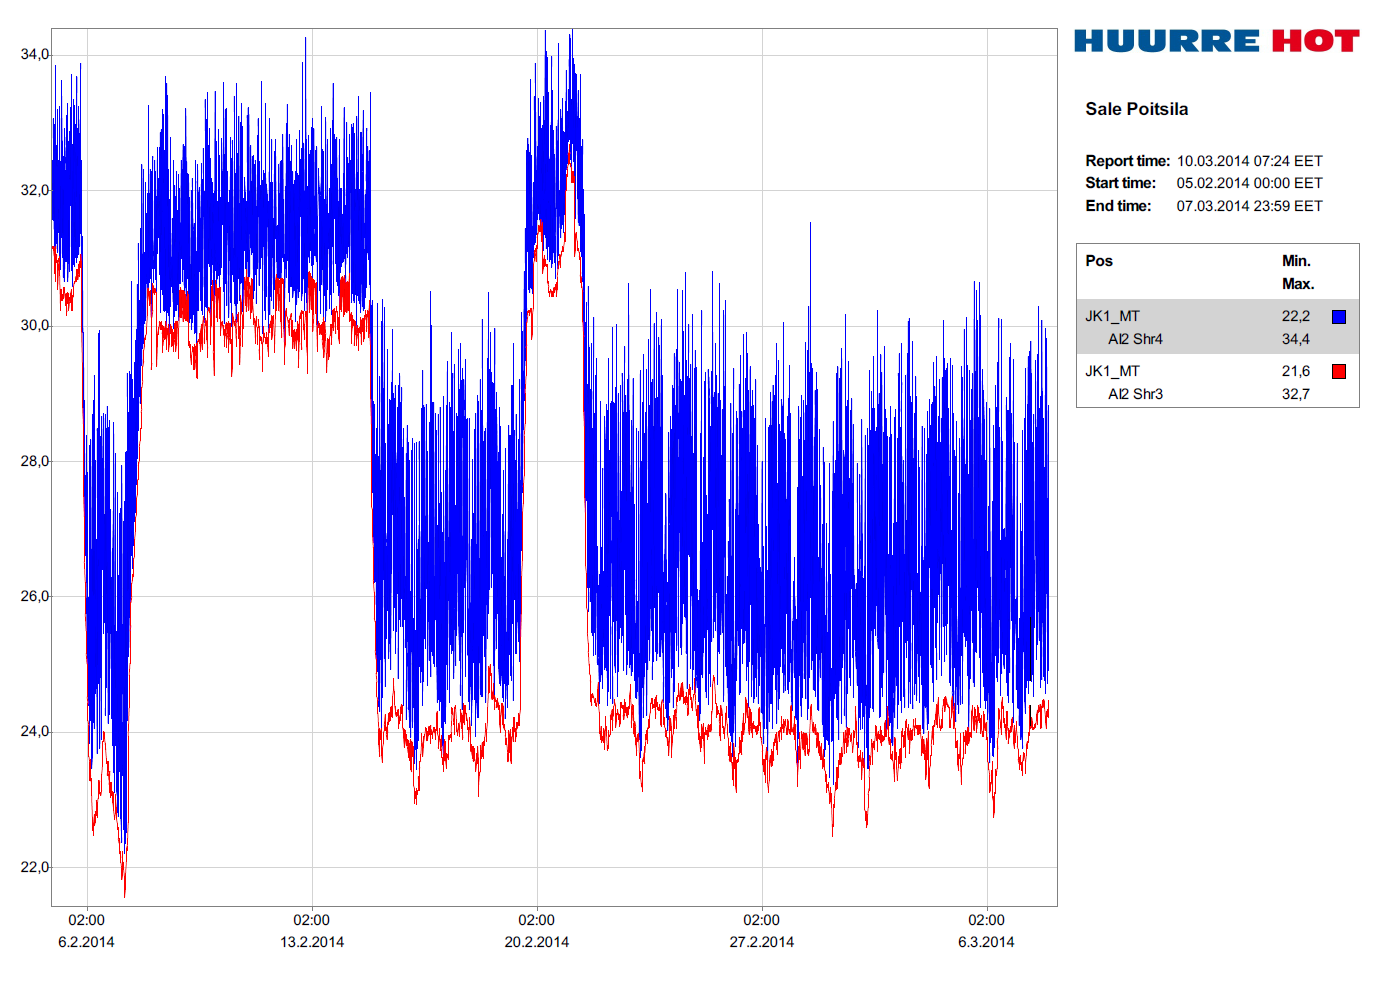1395x994 pixels.
Task: Click end time value '07.03.2014 23:59 EET'
Action: click(1249, 206)
